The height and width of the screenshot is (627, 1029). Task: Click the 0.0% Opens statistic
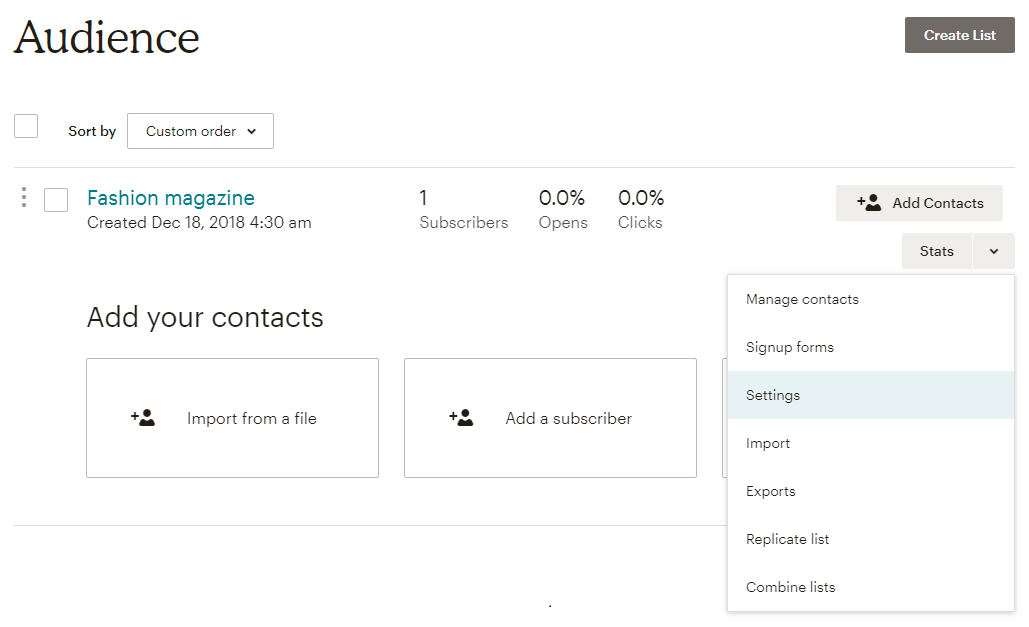562,209
